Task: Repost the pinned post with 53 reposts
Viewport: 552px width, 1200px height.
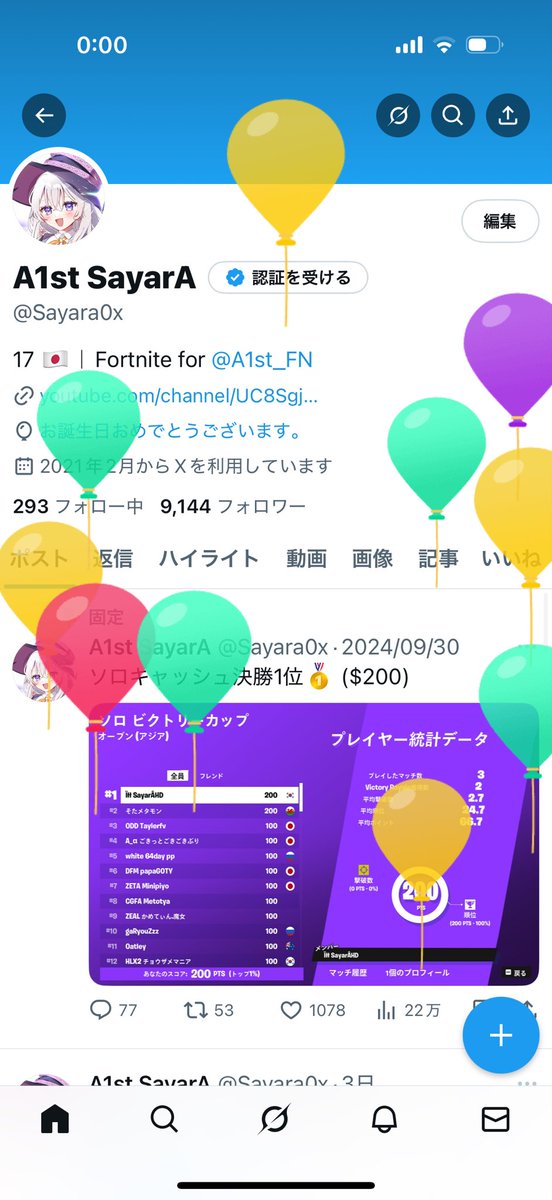Action: (196, 1010)
